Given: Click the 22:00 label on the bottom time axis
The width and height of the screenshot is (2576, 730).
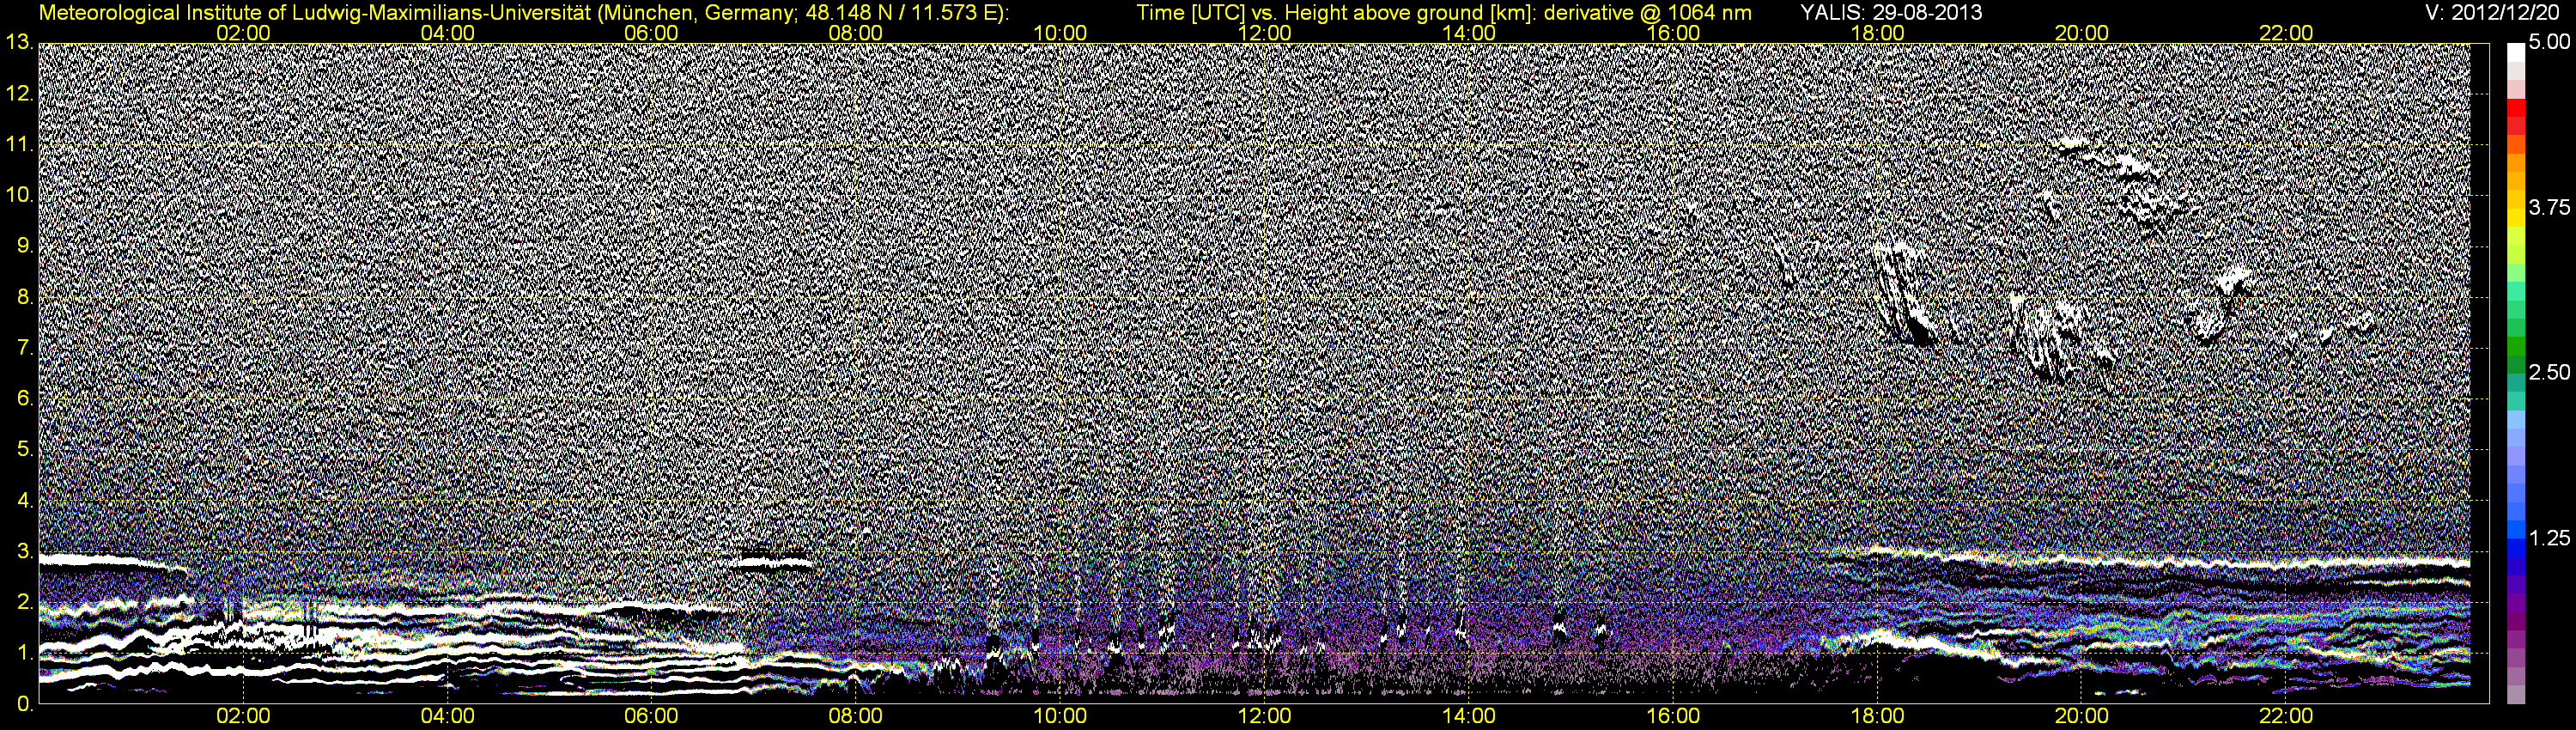Looking at the screenshot, I should pyautogui.click(x=2286, y=717).
